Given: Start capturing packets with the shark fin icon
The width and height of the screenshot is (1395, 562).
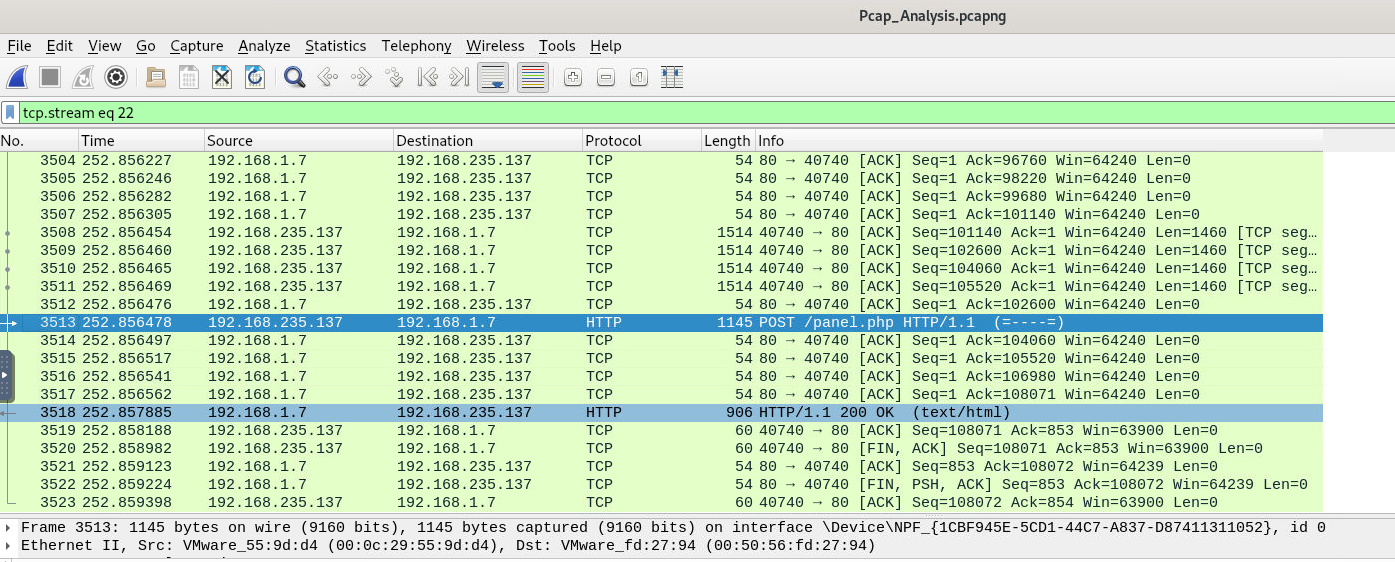Looking at the screenshot, I should coord(17,77).
